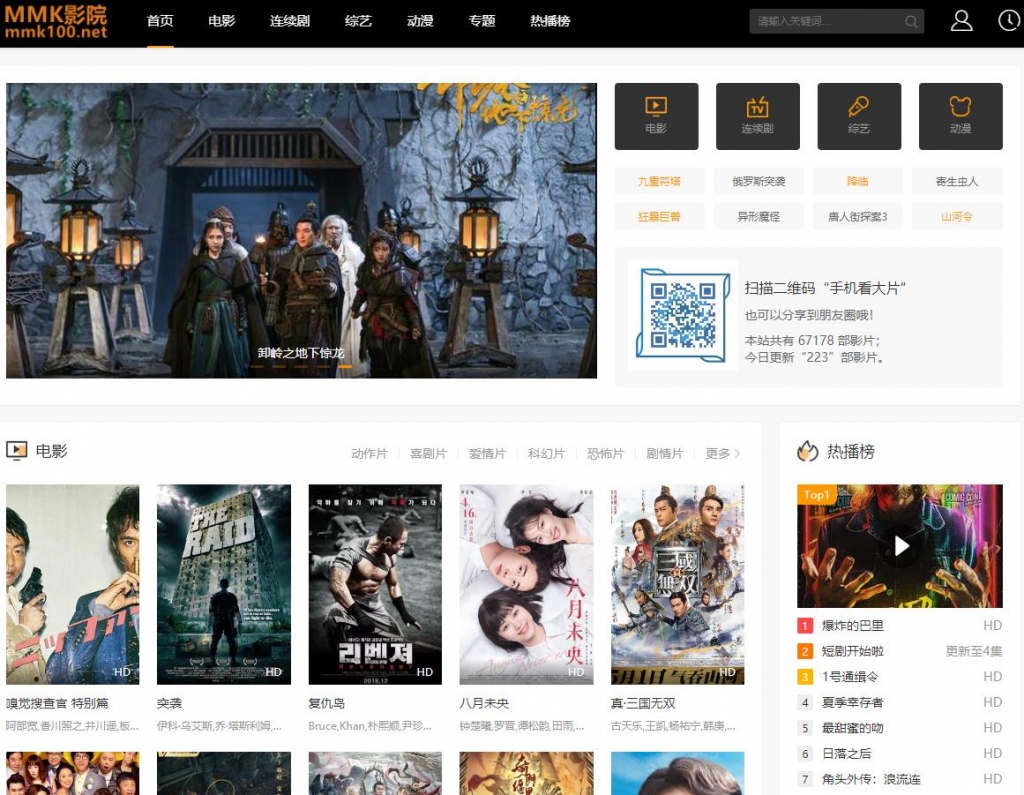Play the Top1 video in 热播榜
Viewport: 1024px width, 795px height.
[x=900, y=546]
